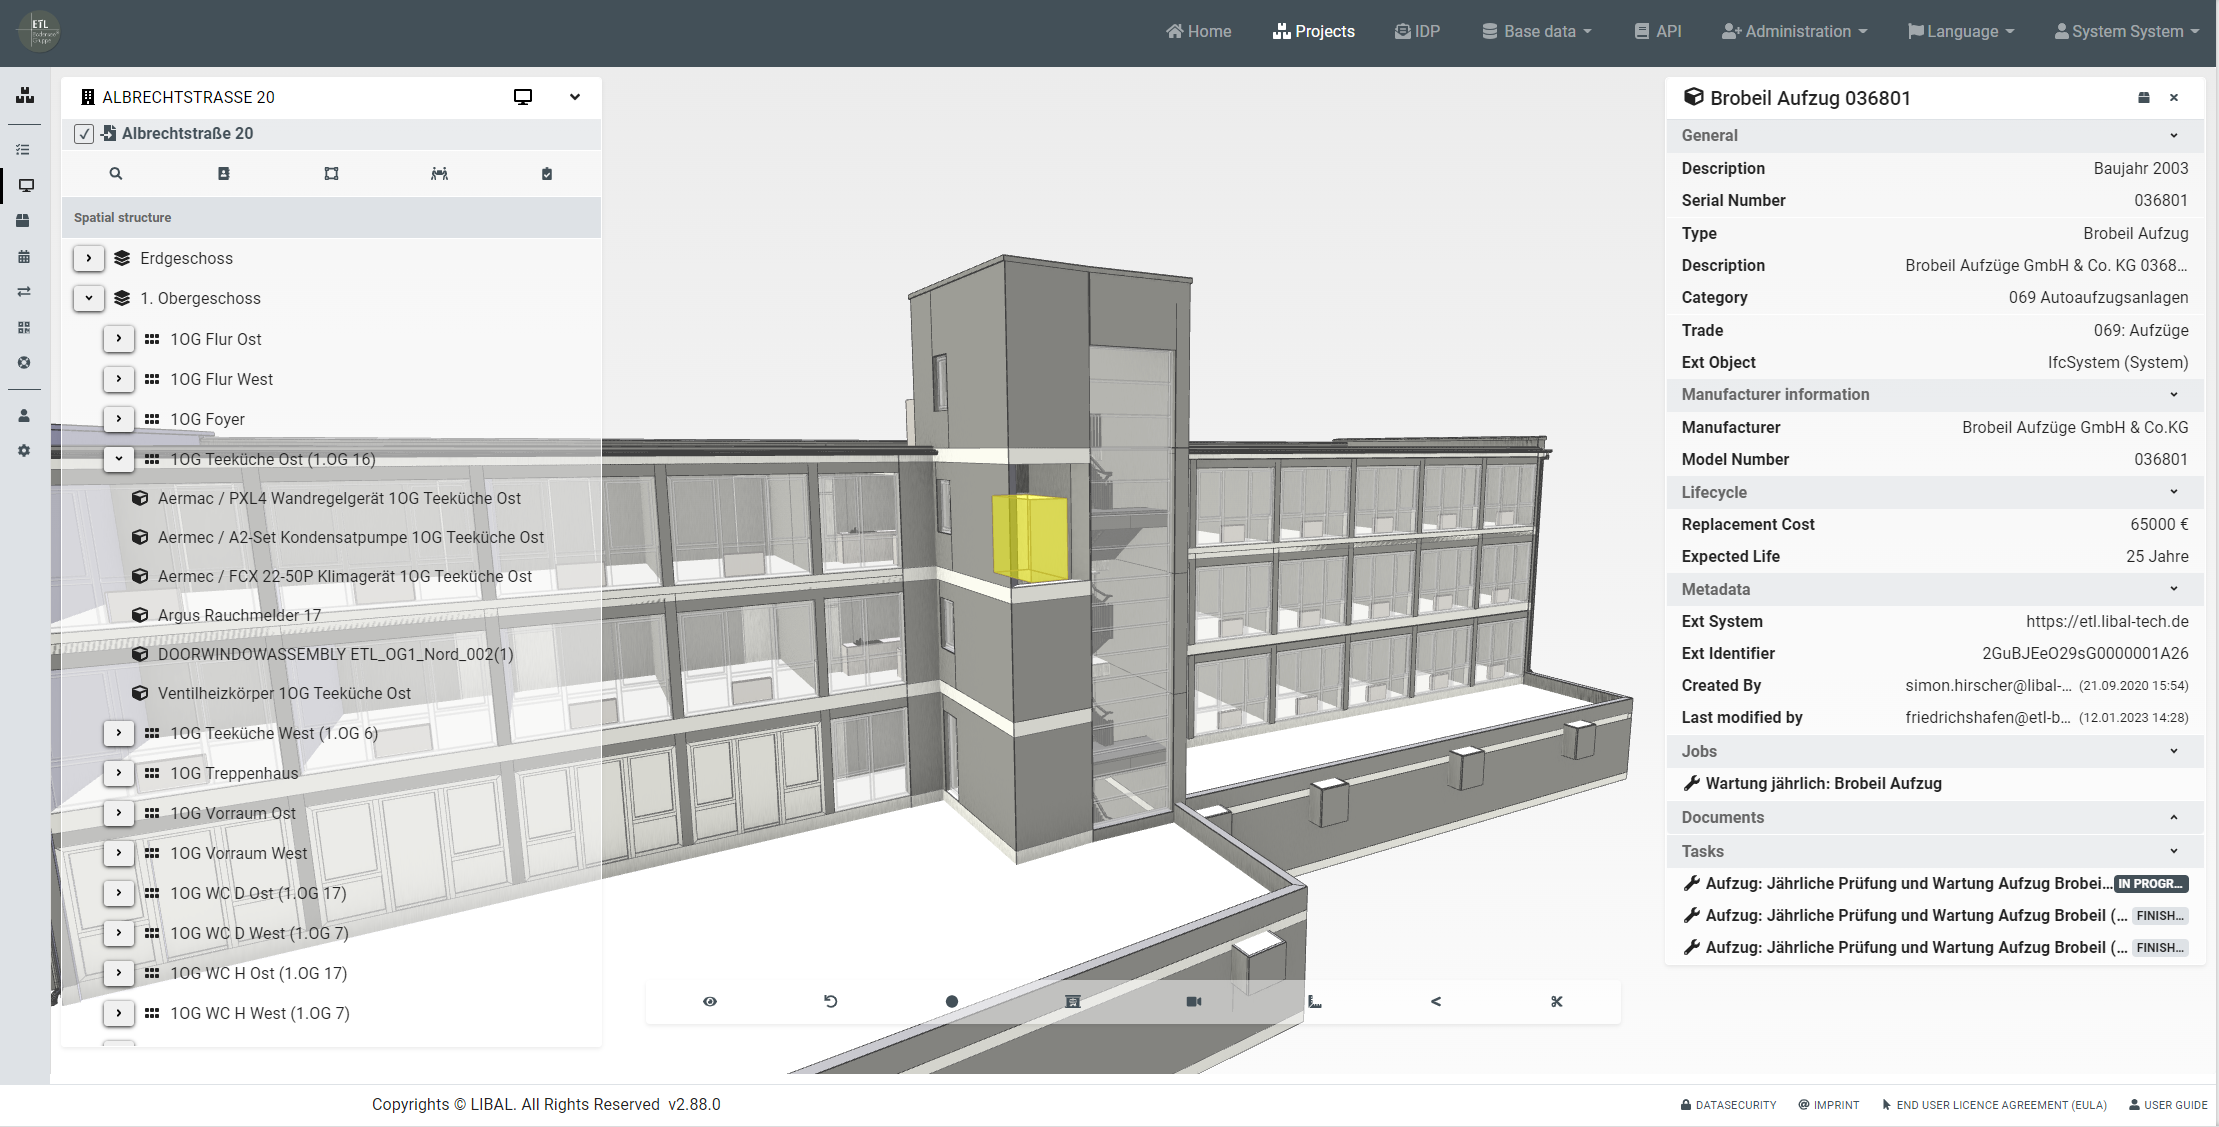The width and height of the screenshot is (2219, 1127).
Task: Open the settings gear in the left sidebar
Action: (24, 451)
